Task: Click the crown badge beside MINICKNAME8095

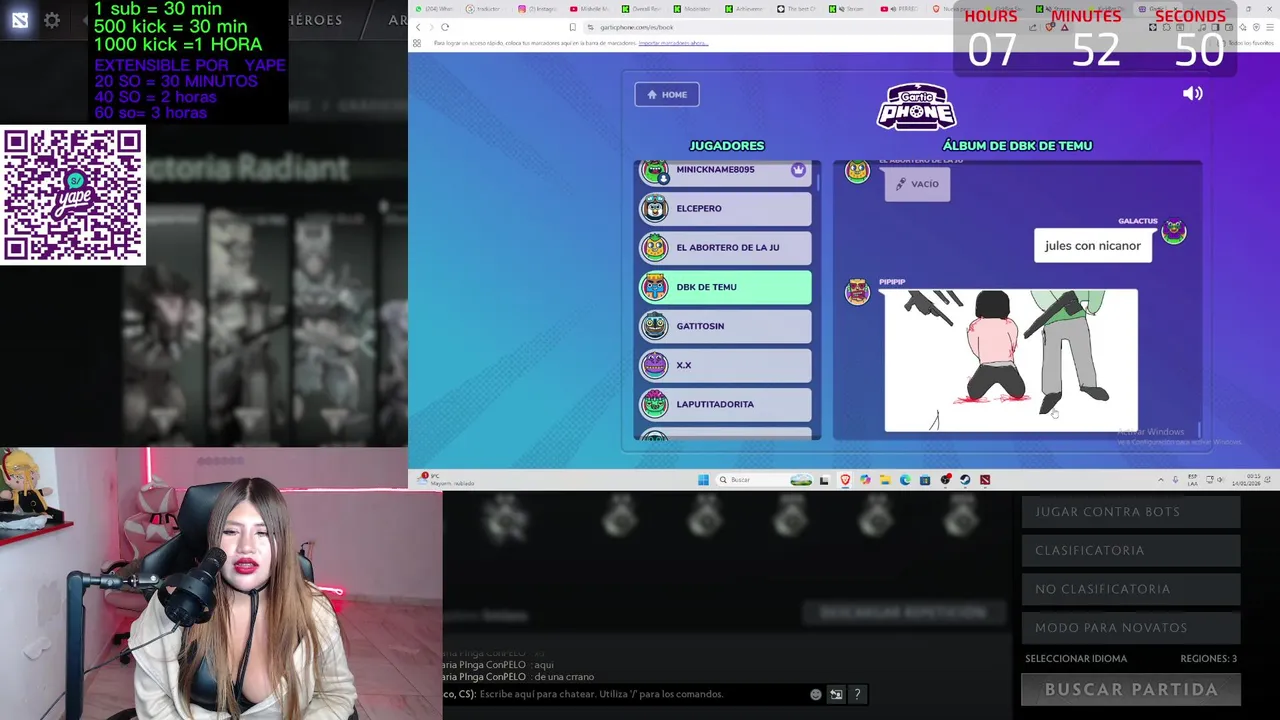Action: (798, 170)
